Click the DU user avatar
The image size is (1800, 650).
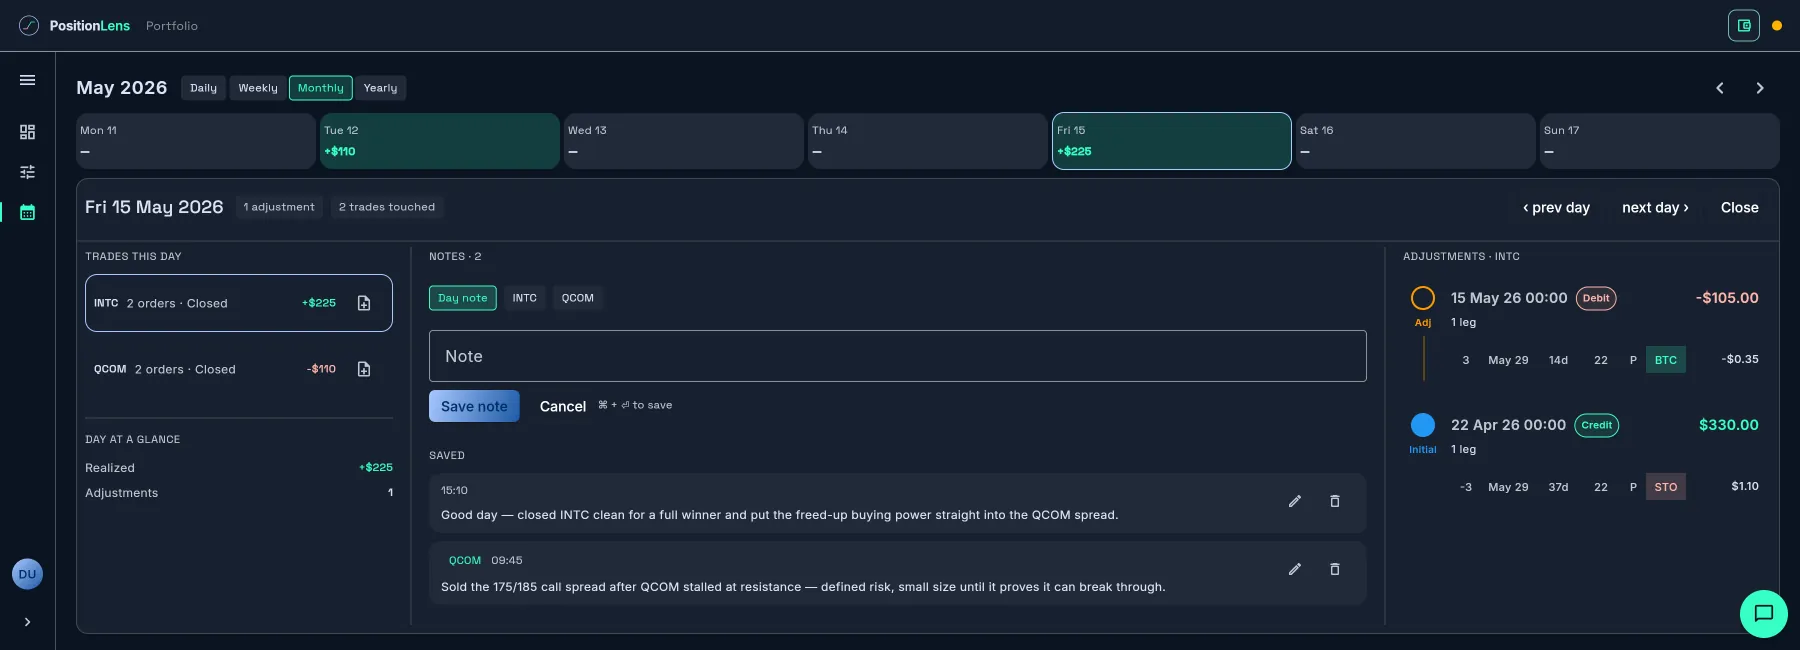coord(27,574)
